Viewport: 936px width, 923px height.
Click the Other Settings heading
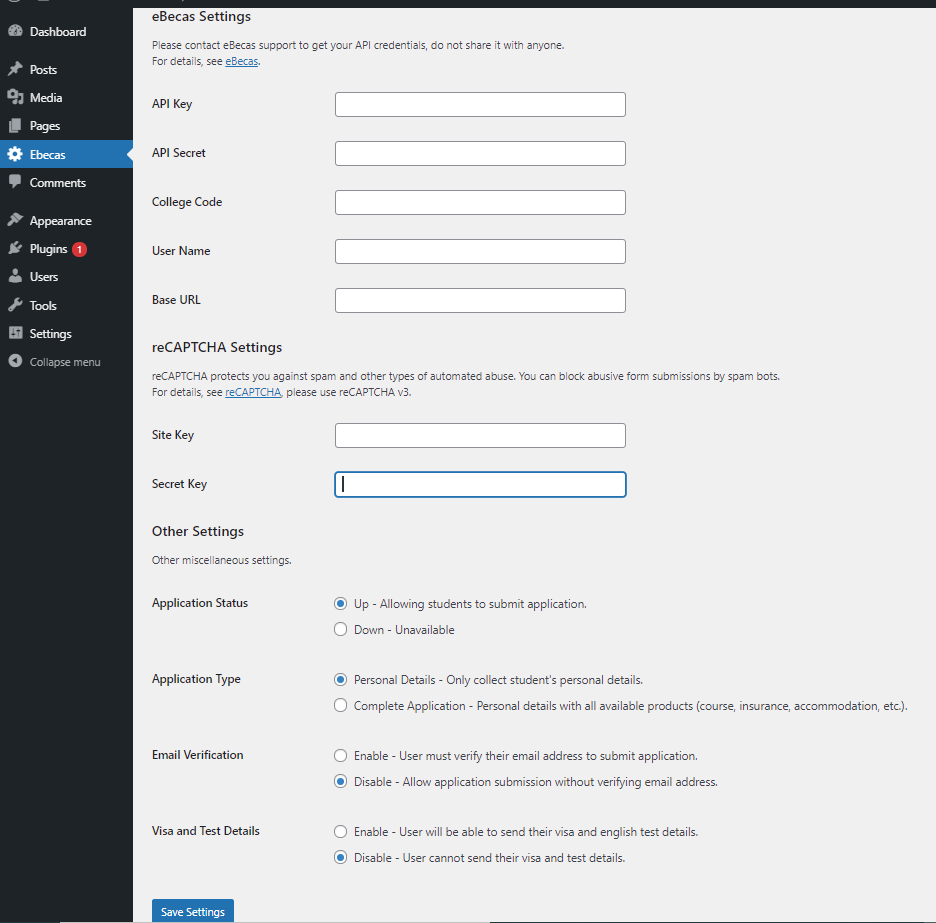tap(198, 531)
